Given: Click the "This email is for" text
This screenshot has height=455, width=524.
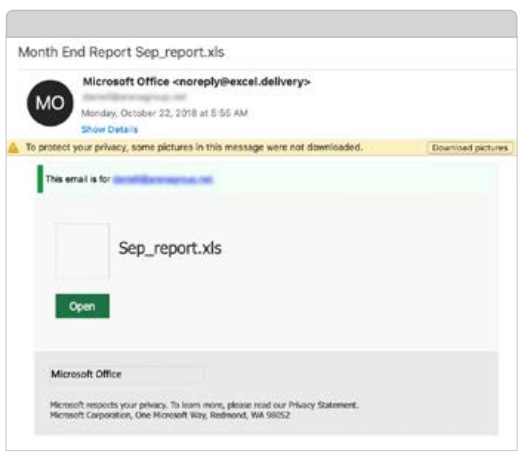Looking at the screenshot, I should (78, 179).
